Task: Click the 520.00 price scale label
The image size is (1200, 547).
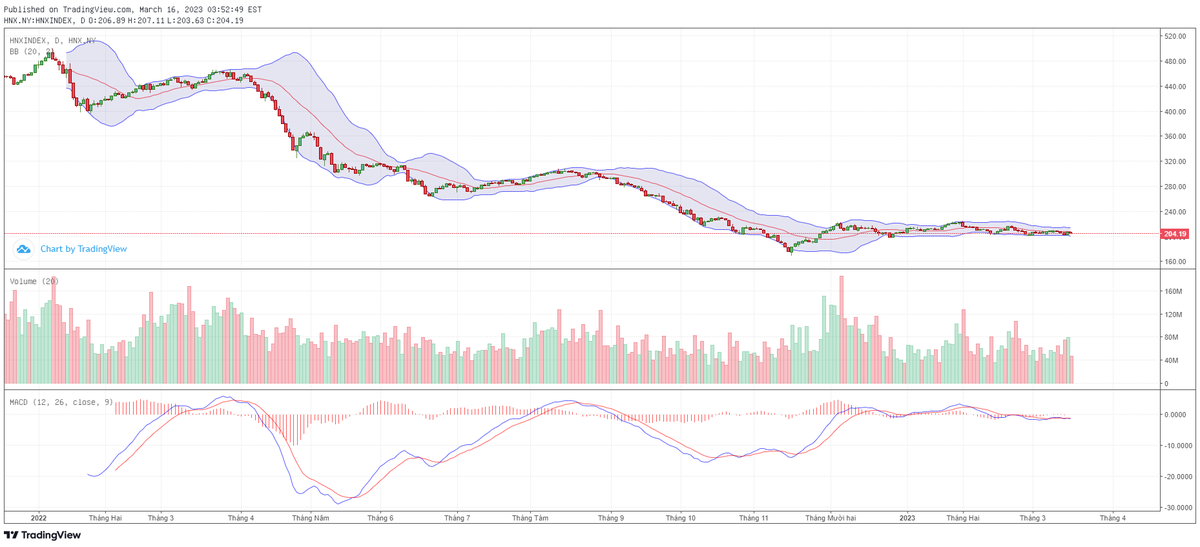Action: pos(1174,36)
